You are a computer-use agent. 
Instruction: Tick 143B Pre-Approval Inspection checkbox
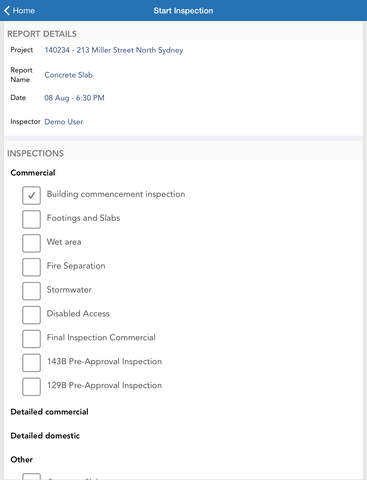[x=31, y=363]
